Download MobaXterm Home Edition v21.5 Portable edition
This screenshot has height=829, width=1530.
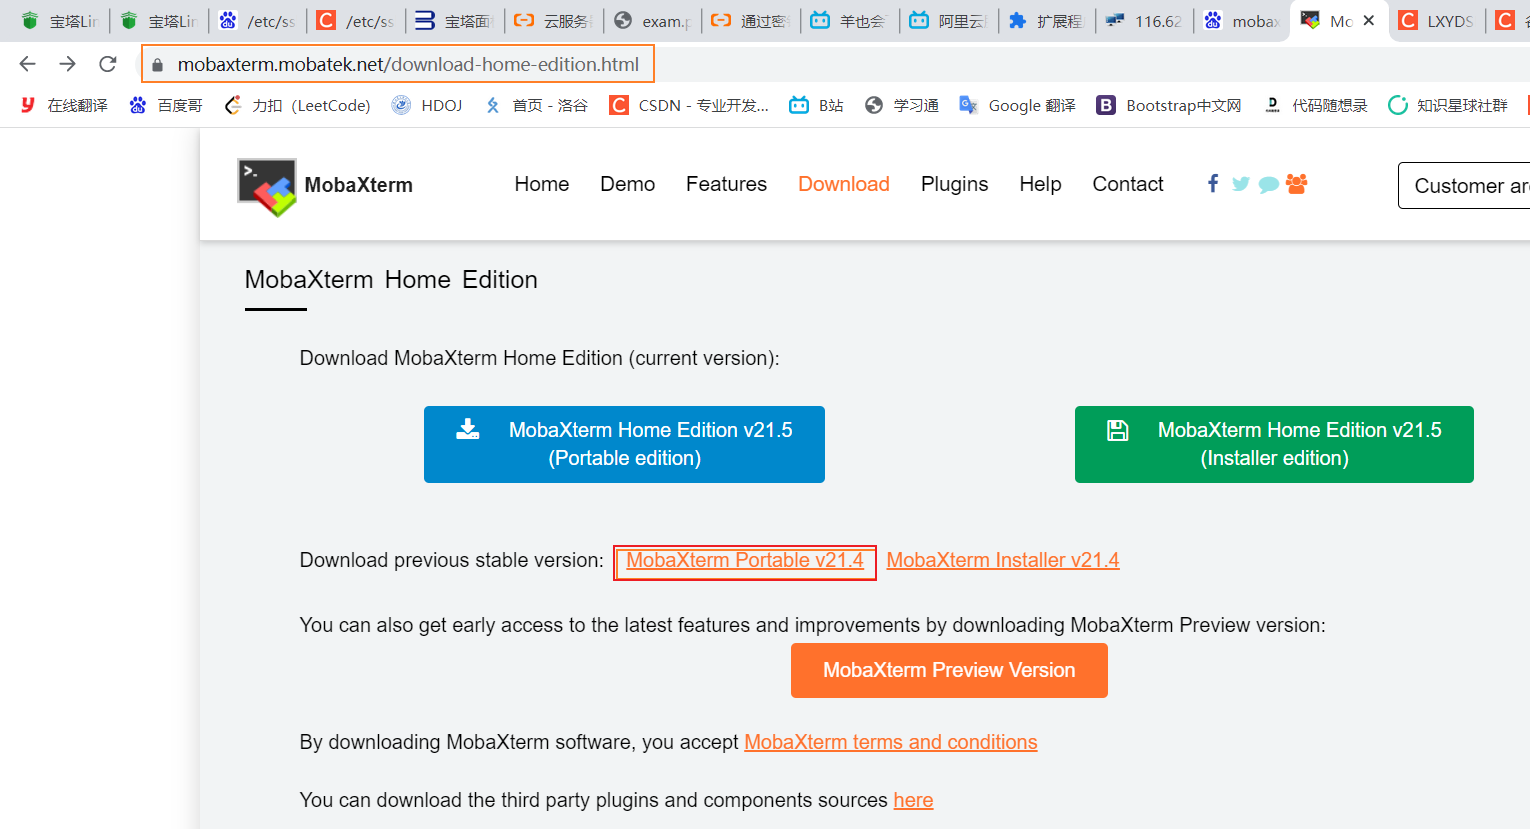pyautogui.click(x=624, y=444)
